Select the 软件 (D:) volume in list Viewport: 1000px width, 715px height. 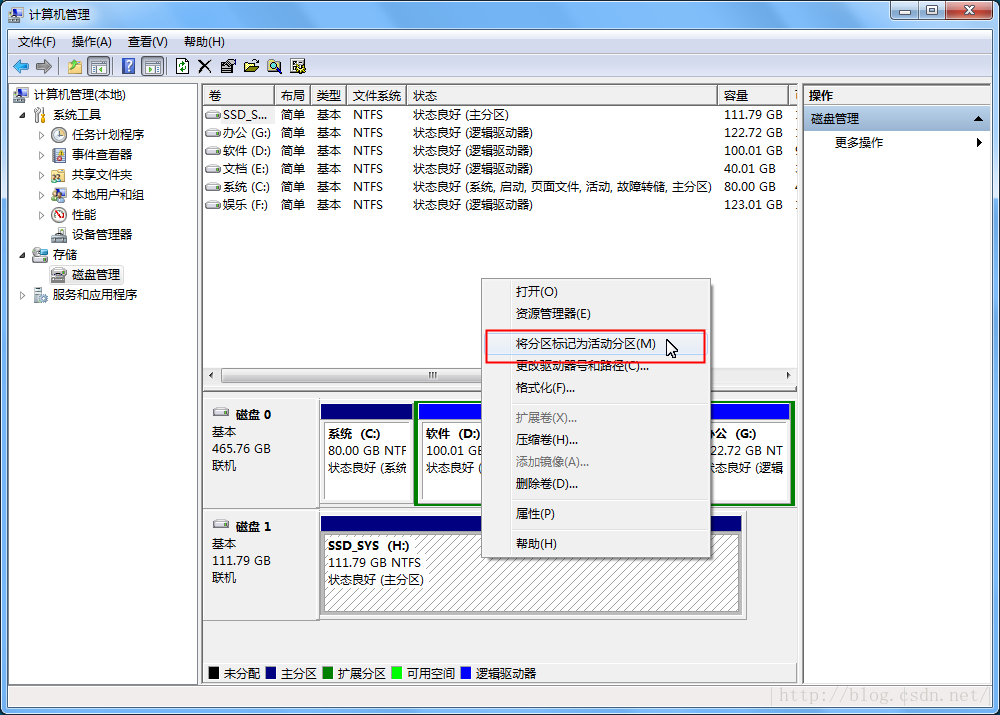pyautogui.click(x=500, y=151)
